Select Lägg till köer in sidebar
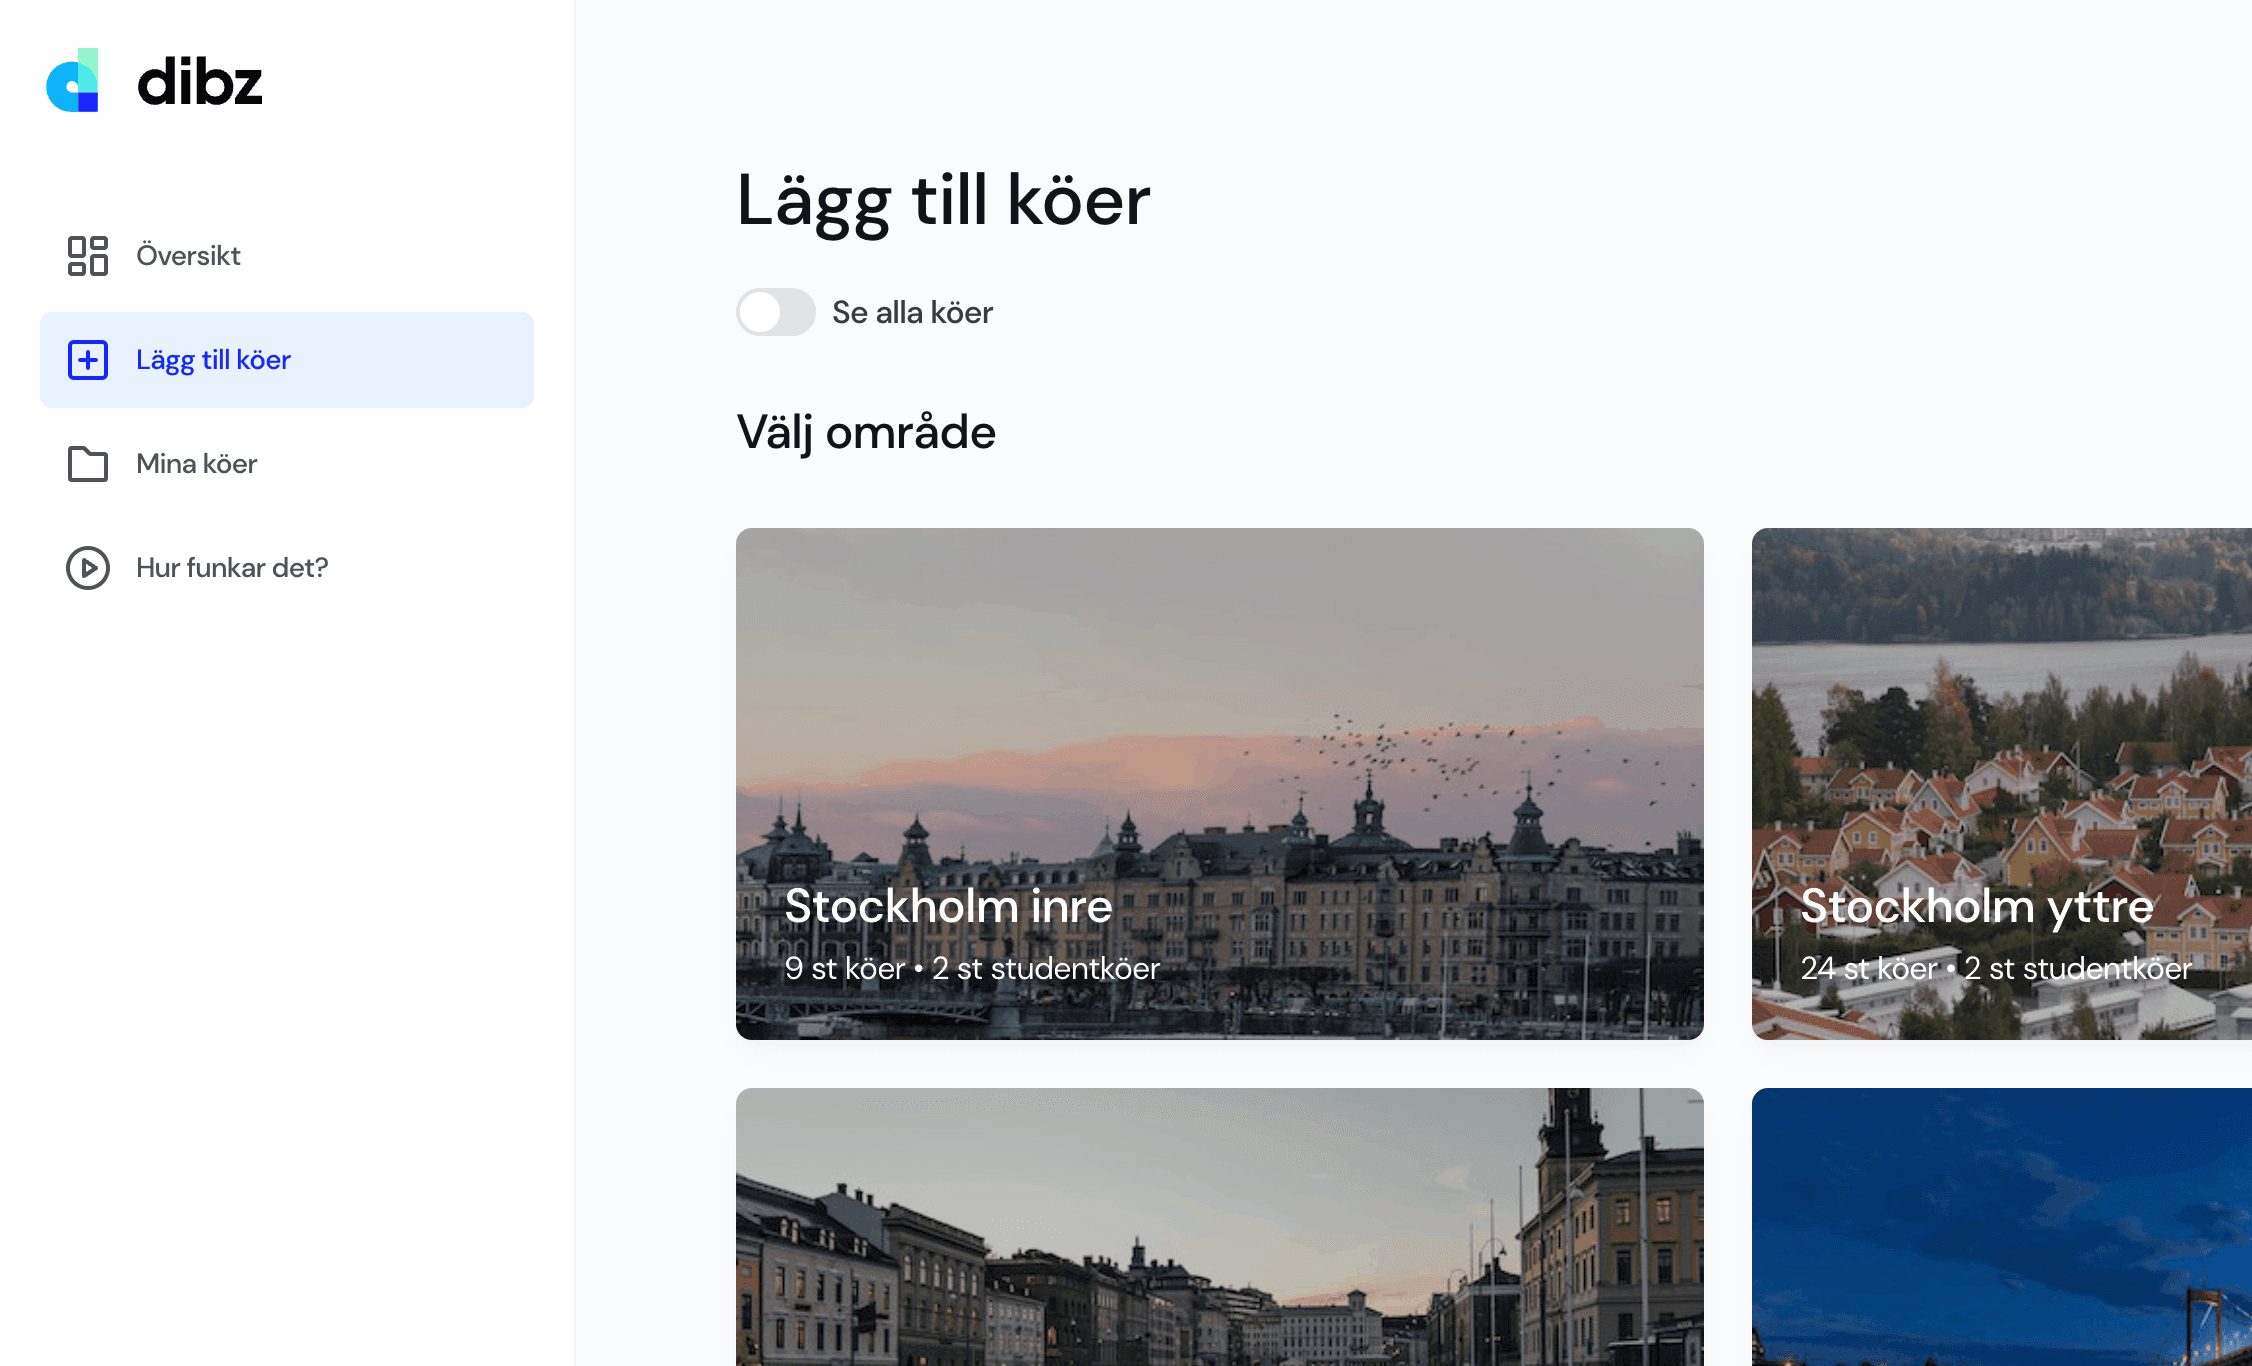Screen dimensions: 2252x1366 [x=287, y=360]
